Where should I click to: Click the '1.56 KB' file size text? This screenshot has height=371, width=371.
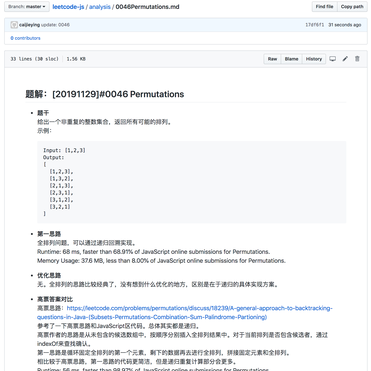[x=76, y=59]
